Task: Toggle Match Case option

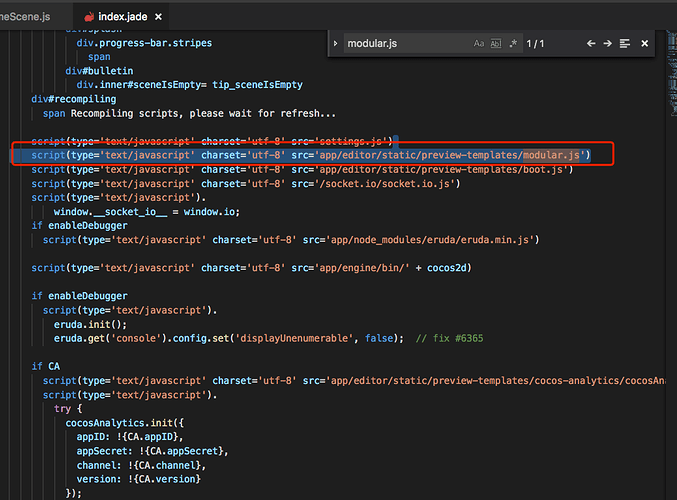Action: coord(479,44)
